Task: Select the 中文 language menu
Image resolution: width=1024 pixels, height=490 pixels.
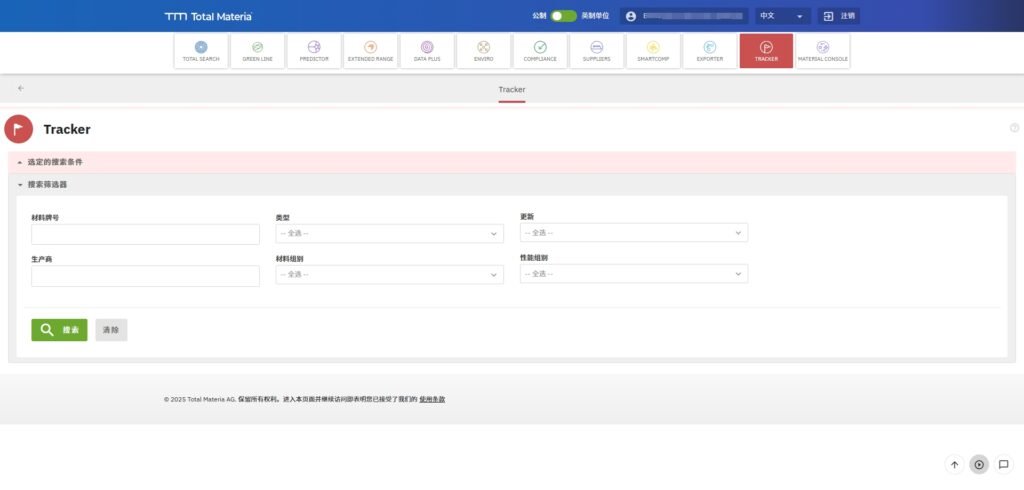Action: pos(782,16)
